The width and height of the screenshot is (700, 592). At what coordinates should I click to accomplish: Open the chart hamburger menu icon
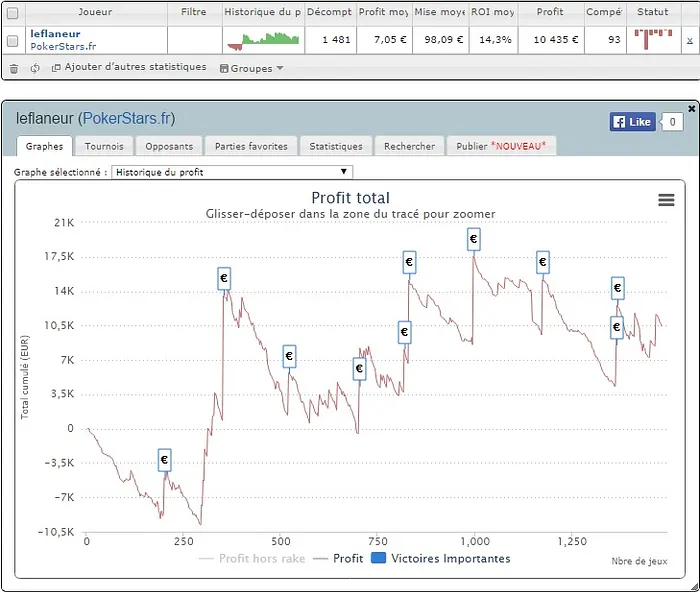pyautogui.click(x=666, y=200)
